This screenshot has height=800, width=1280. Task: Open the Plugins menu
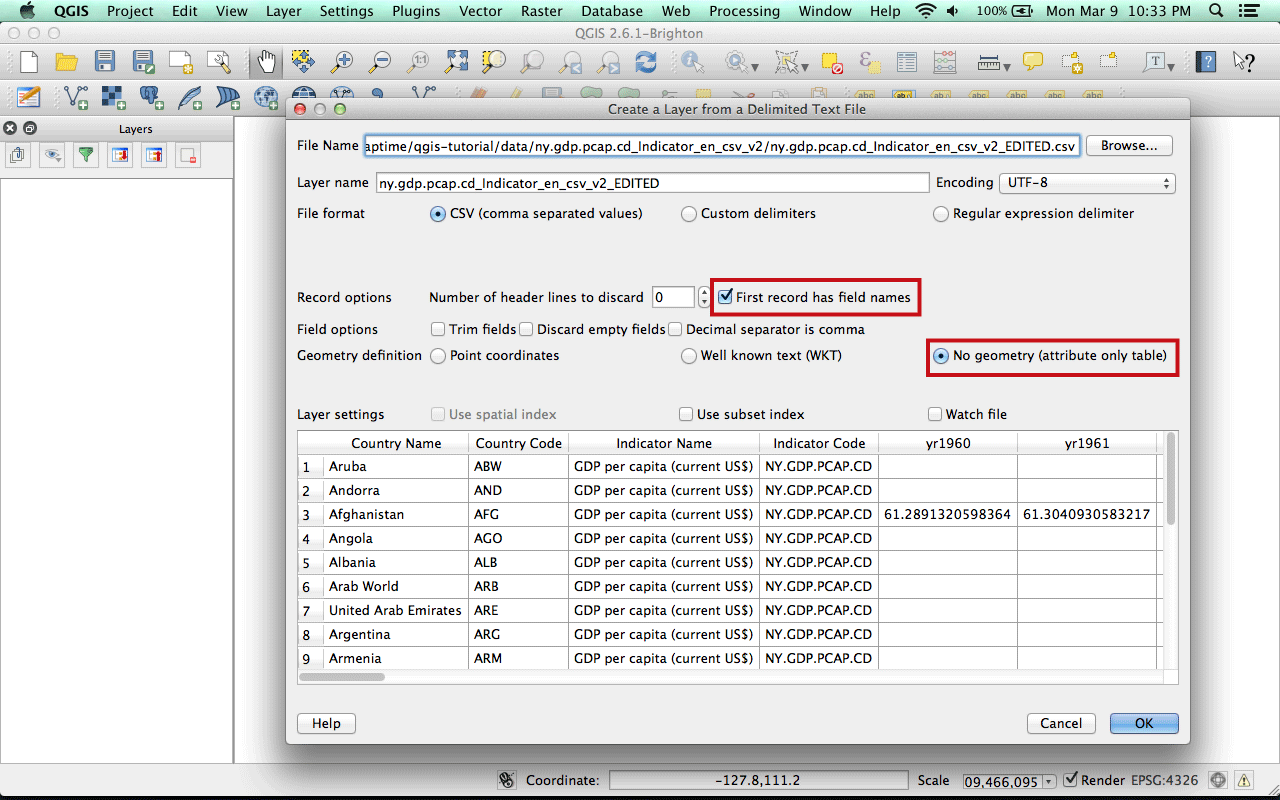click(x=416, y=11)
